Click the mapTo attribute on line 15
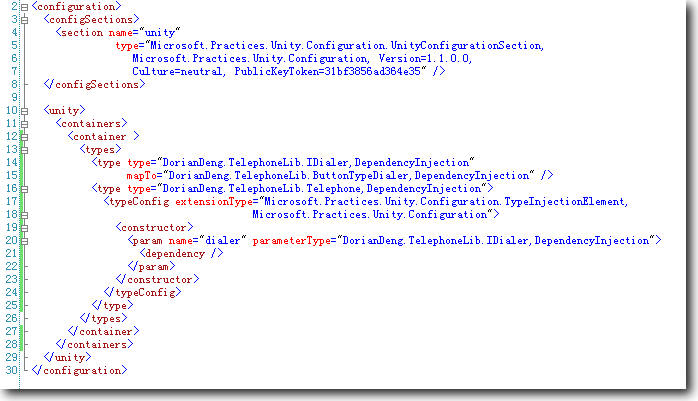The width and height of the screenshot is (698, 401). (142, 175)
